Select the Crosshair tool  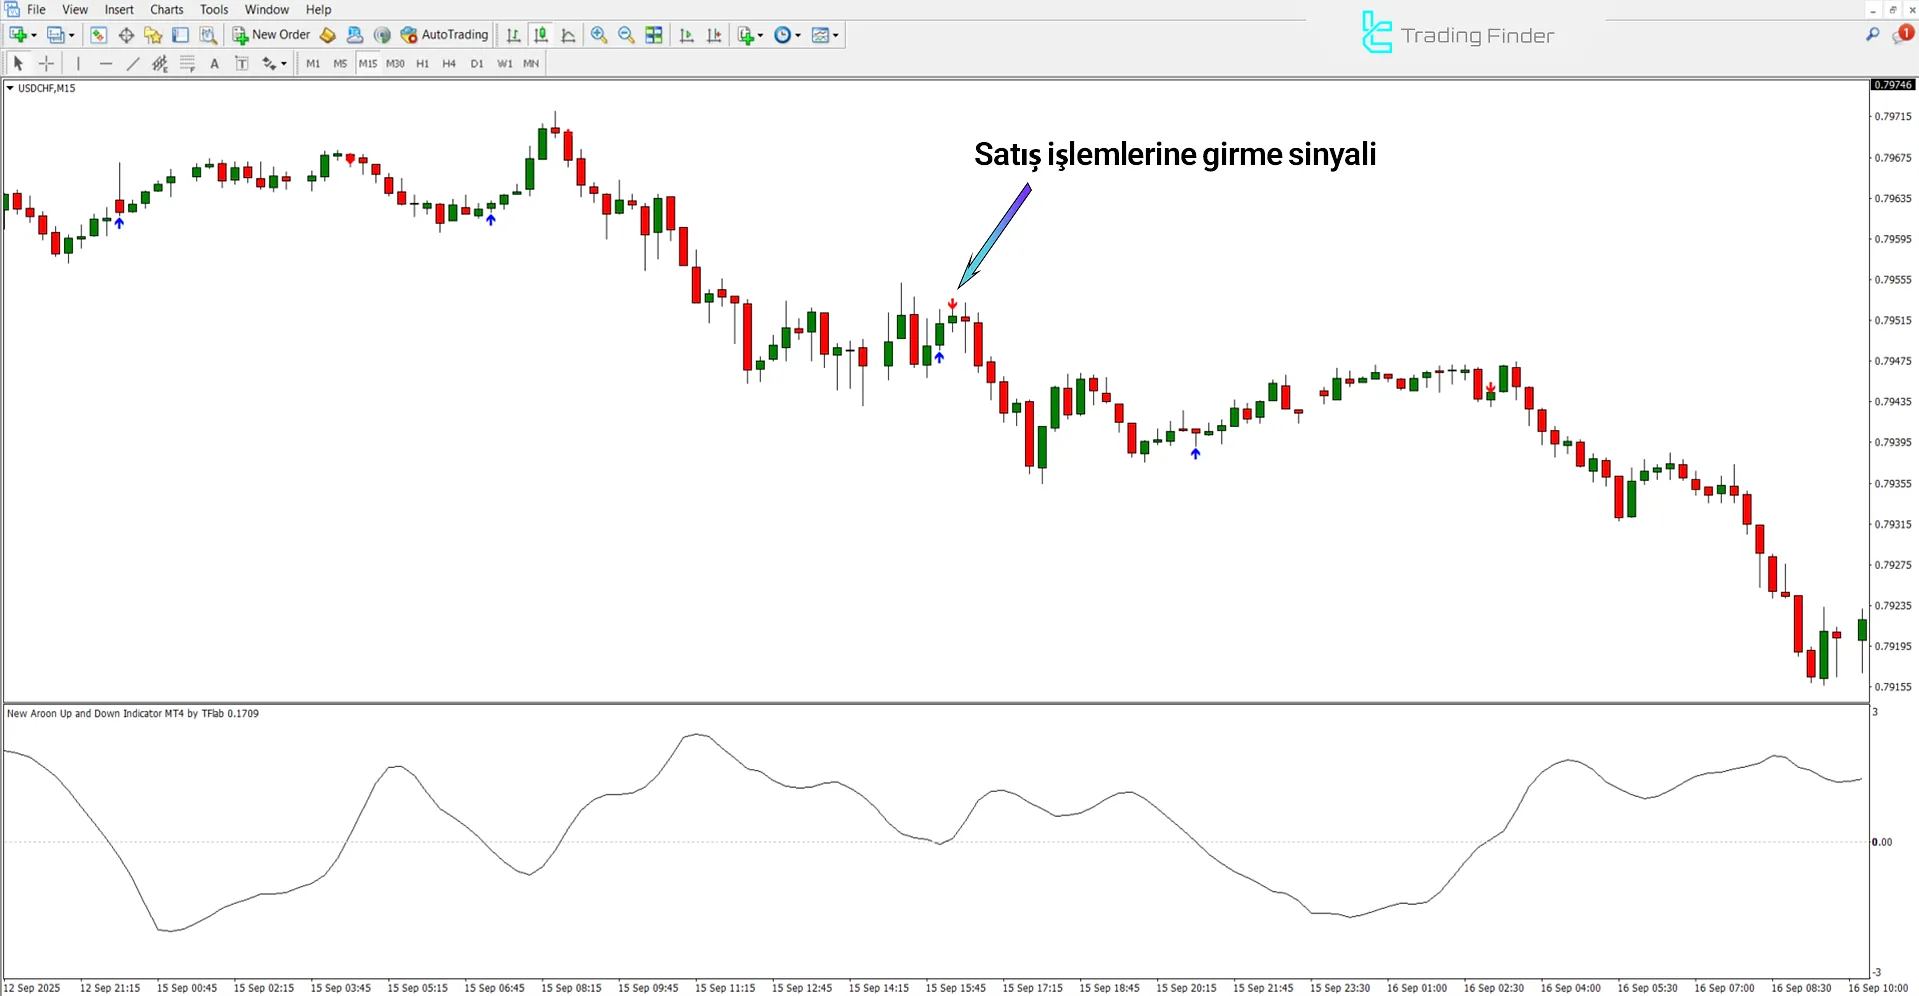pos(46,63)
